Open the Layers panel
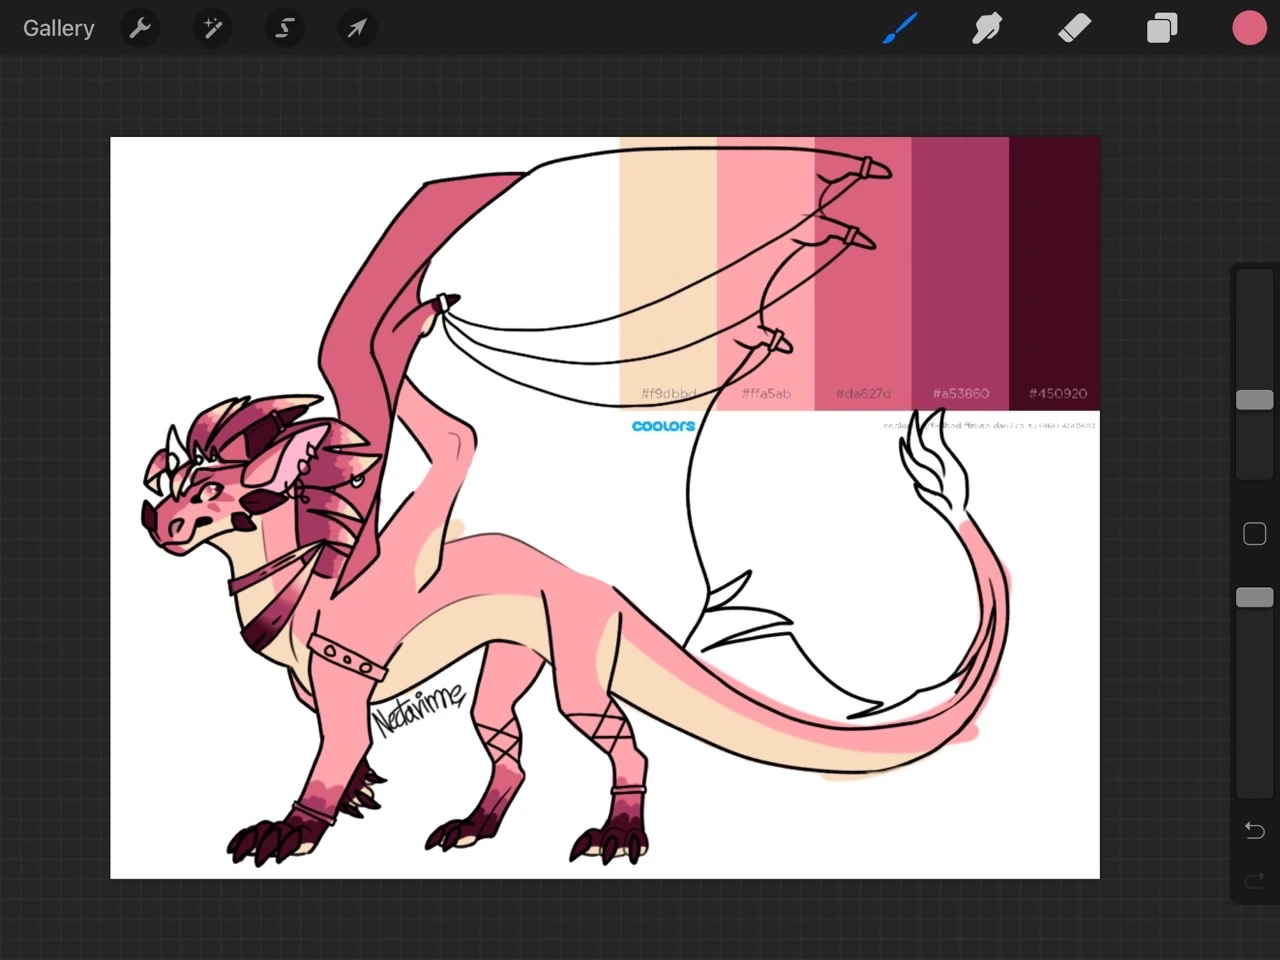The height and width of the screenshot is (960, 1280). coord(1162,27)
